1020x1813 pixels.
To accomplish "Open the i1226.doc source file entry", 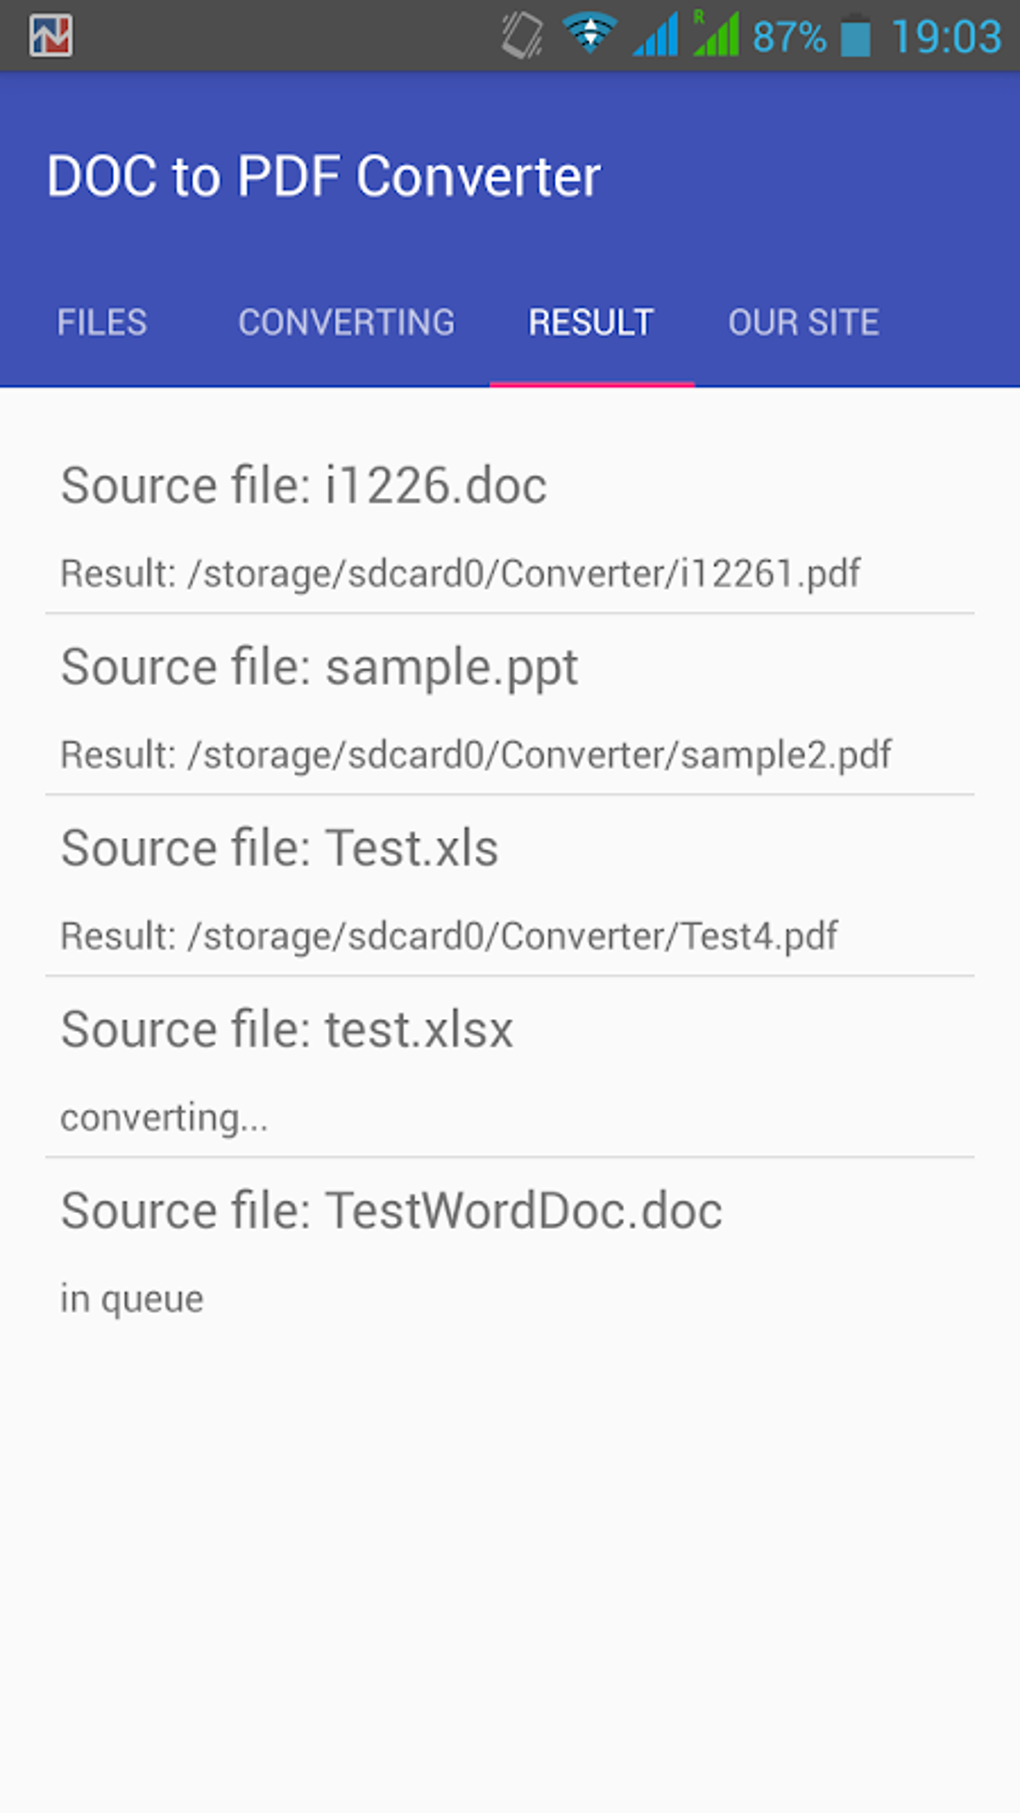I will (x=304, y=486).
